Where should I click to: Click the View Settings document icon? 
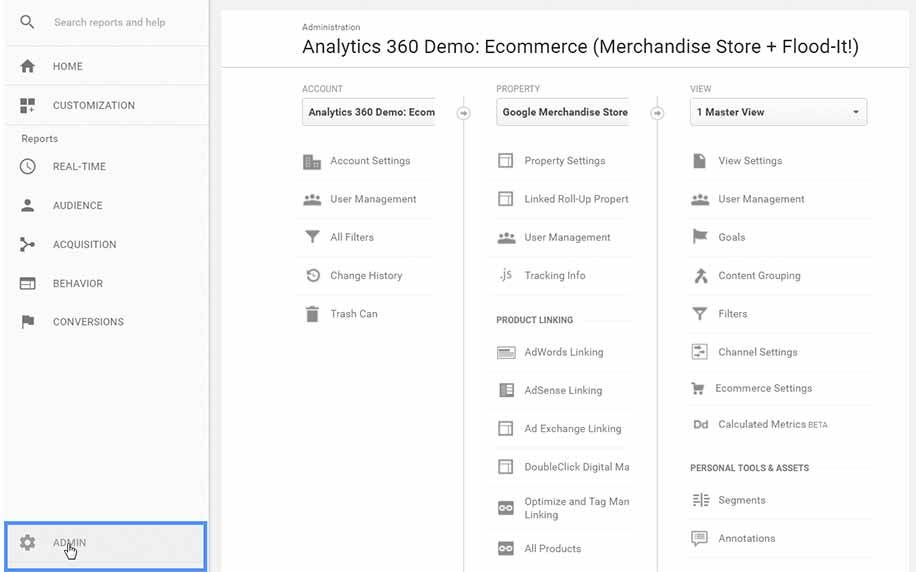tap(699, 161)
